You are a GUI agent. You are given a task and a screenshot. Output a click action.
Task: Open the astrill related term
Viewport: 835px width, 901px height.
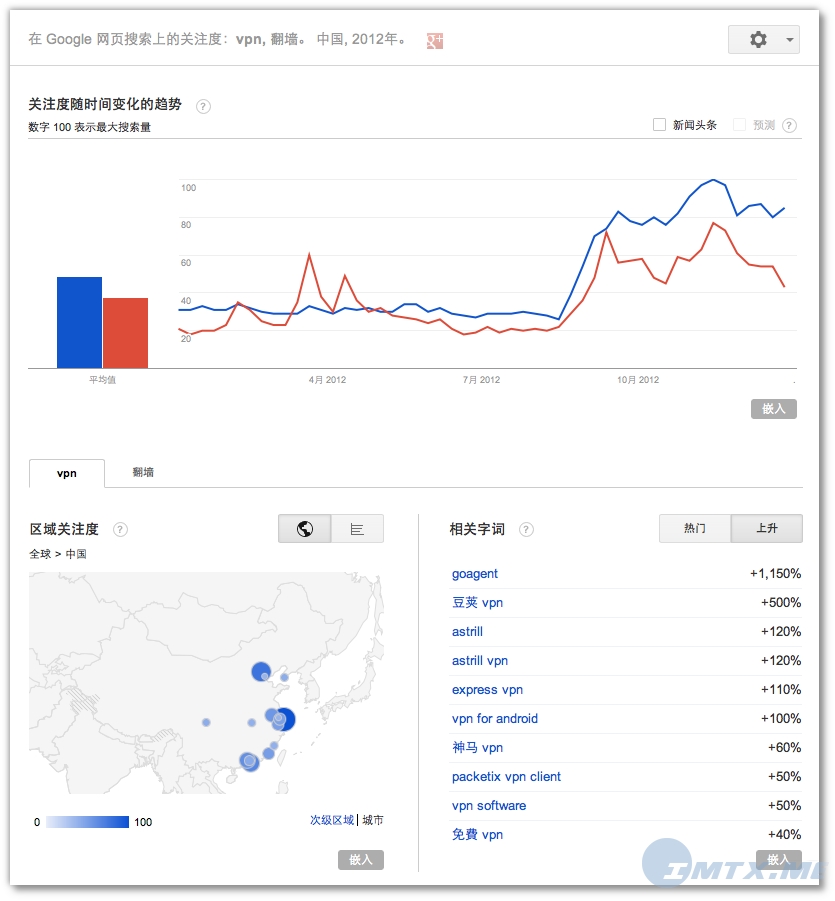467,632
